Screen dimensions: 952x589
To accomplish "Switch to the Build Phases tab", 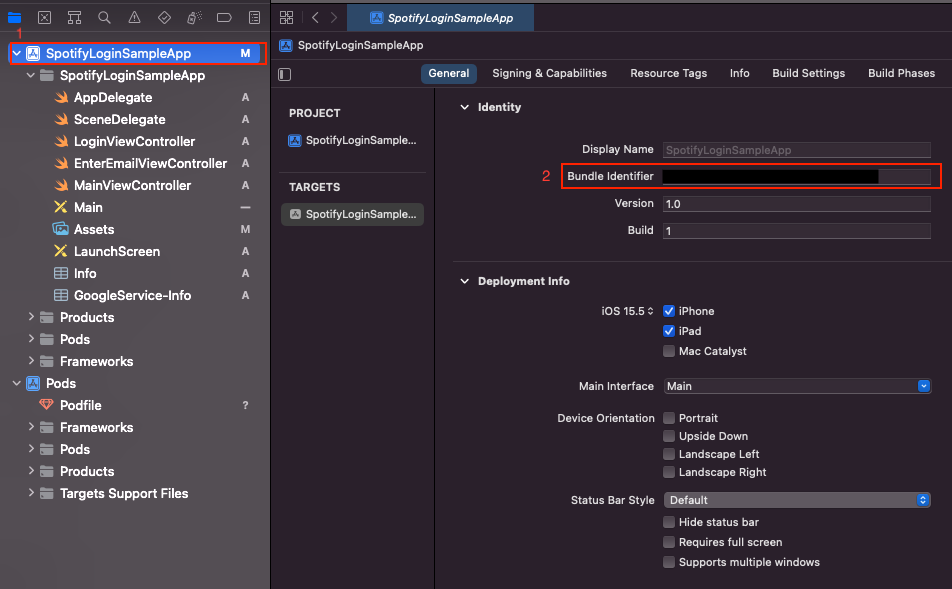I will click(x=901, y=73).
